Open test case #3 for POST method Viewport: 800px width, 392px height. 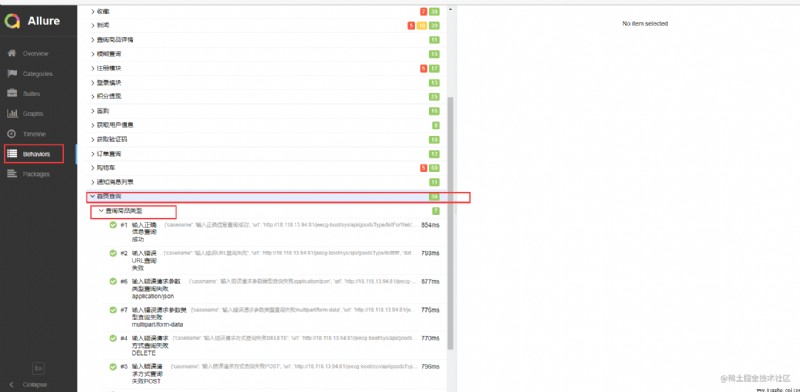274,374
